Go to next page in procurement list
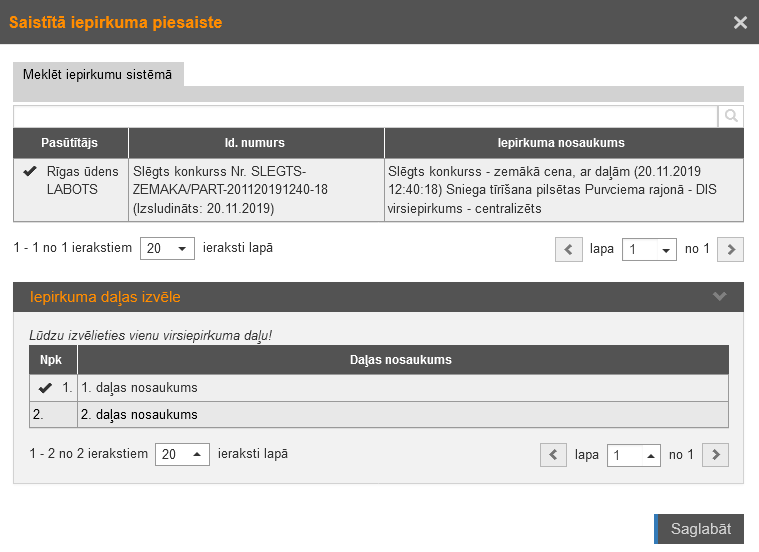 pyautogui.click(x=731, y=249)
